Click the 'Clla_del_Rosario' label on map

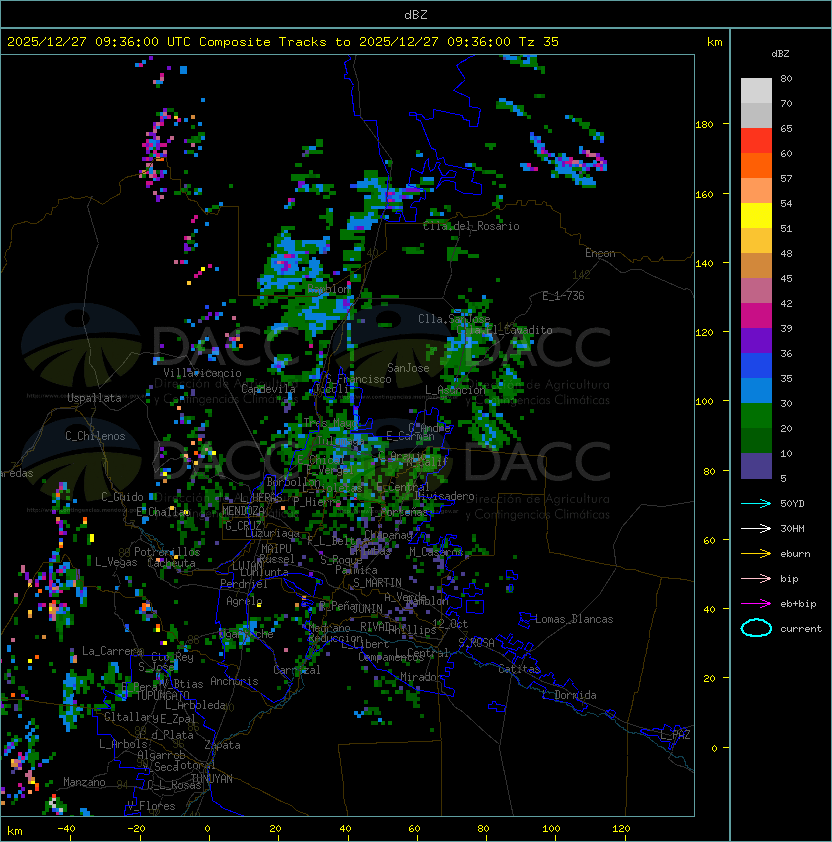click(471, 226)
